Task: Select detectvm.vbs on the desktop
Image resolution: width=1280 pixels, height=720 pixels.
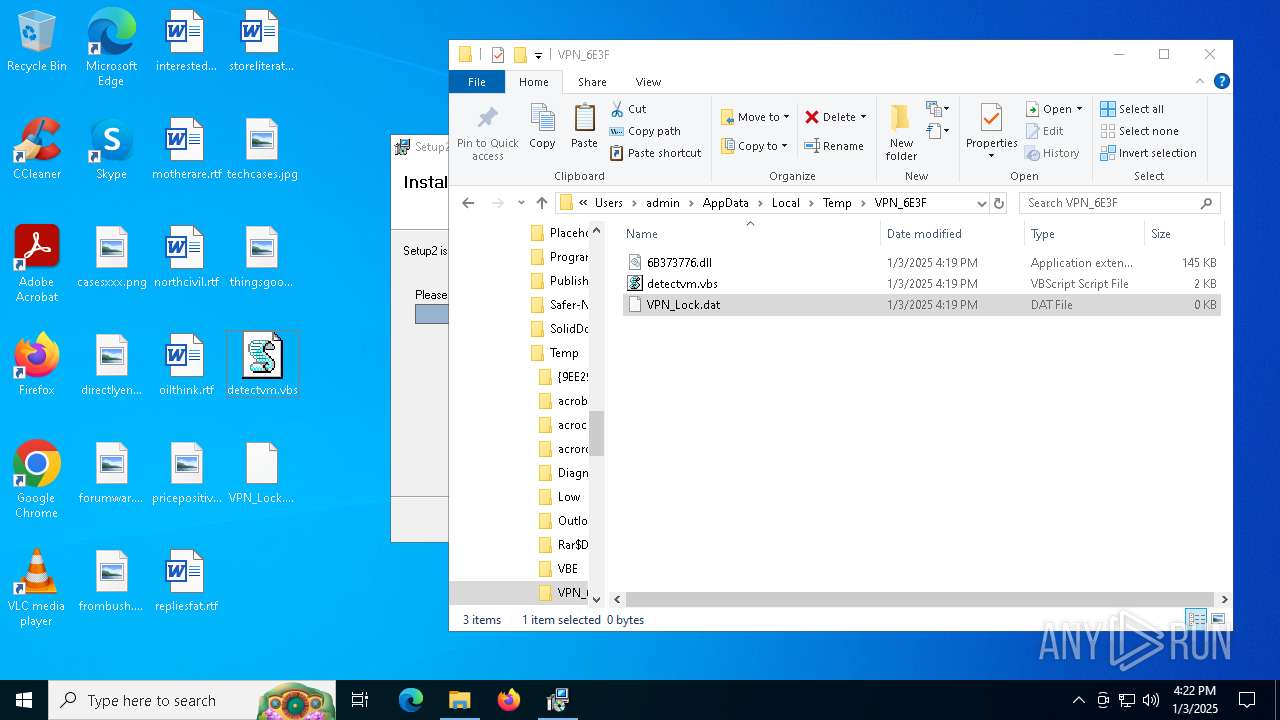Action: coord(262,365)
